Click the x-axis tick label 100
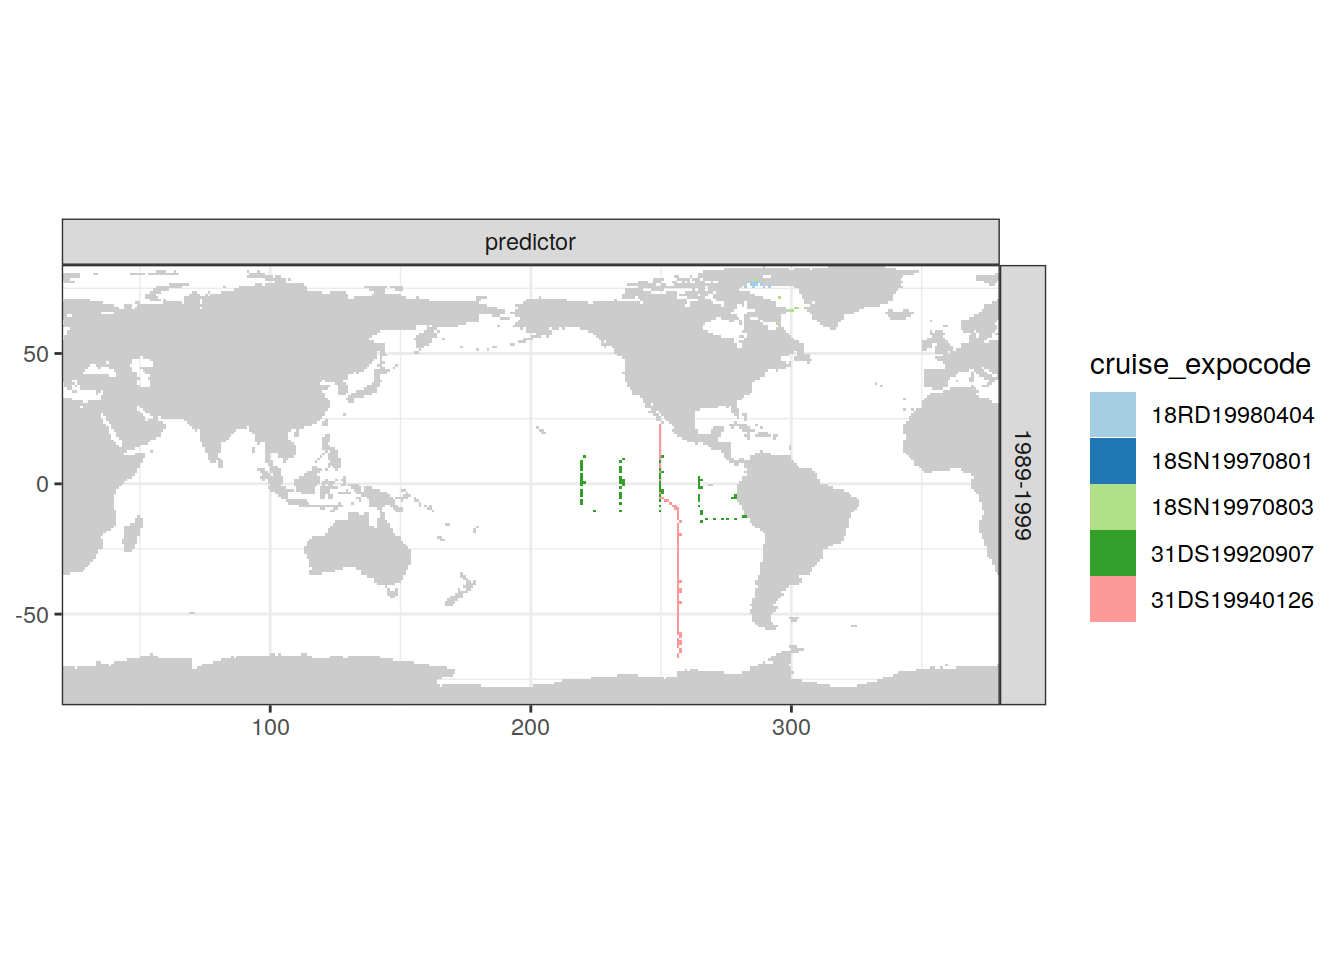1344x960 pixels. click(x=270, y=728)
